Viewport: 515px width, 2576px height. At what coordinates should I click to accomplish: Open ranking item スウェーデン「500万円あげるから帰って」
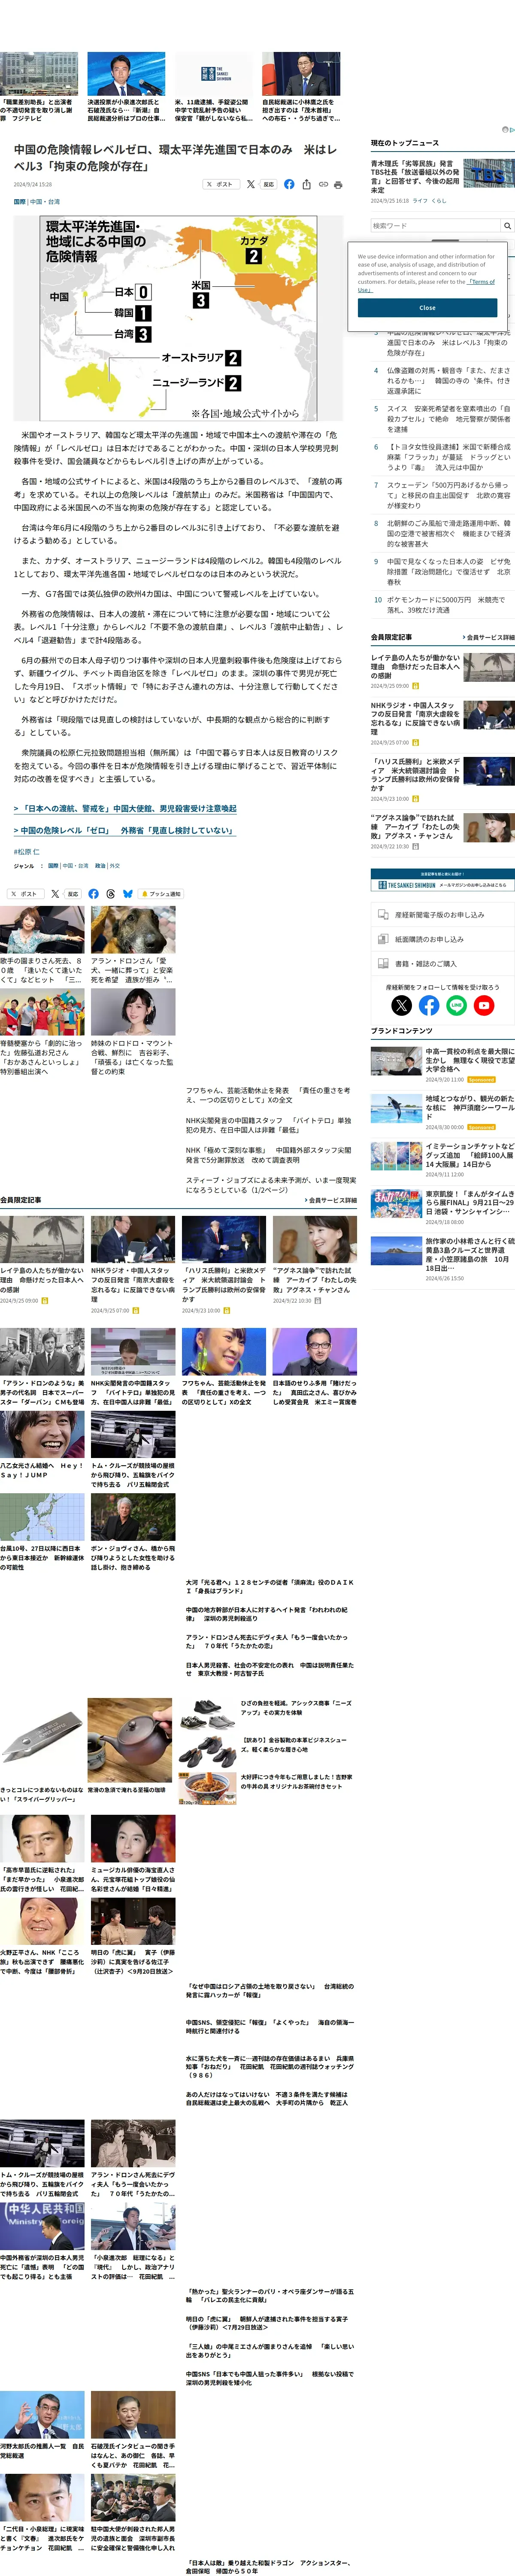(x=448, y=495)
